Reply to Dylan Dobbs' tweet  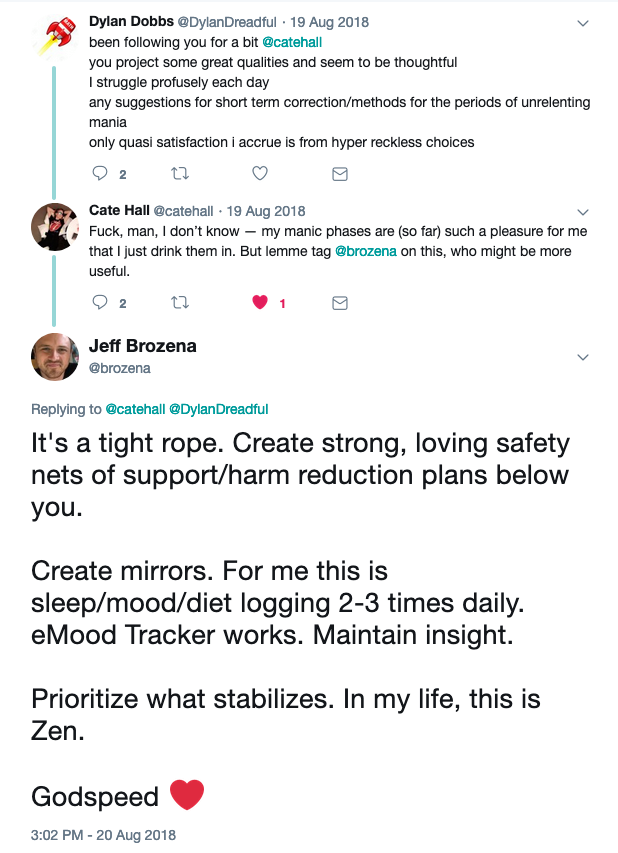point(100,174)
